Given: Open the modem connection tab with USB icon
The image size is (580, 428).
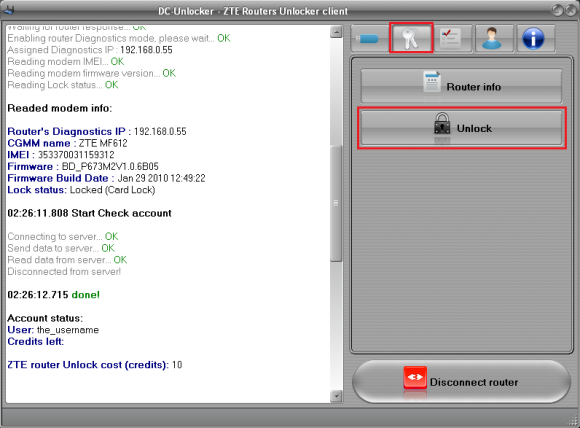Looking at the screenshot, I should pyautogui.click(x=369, y=38).
